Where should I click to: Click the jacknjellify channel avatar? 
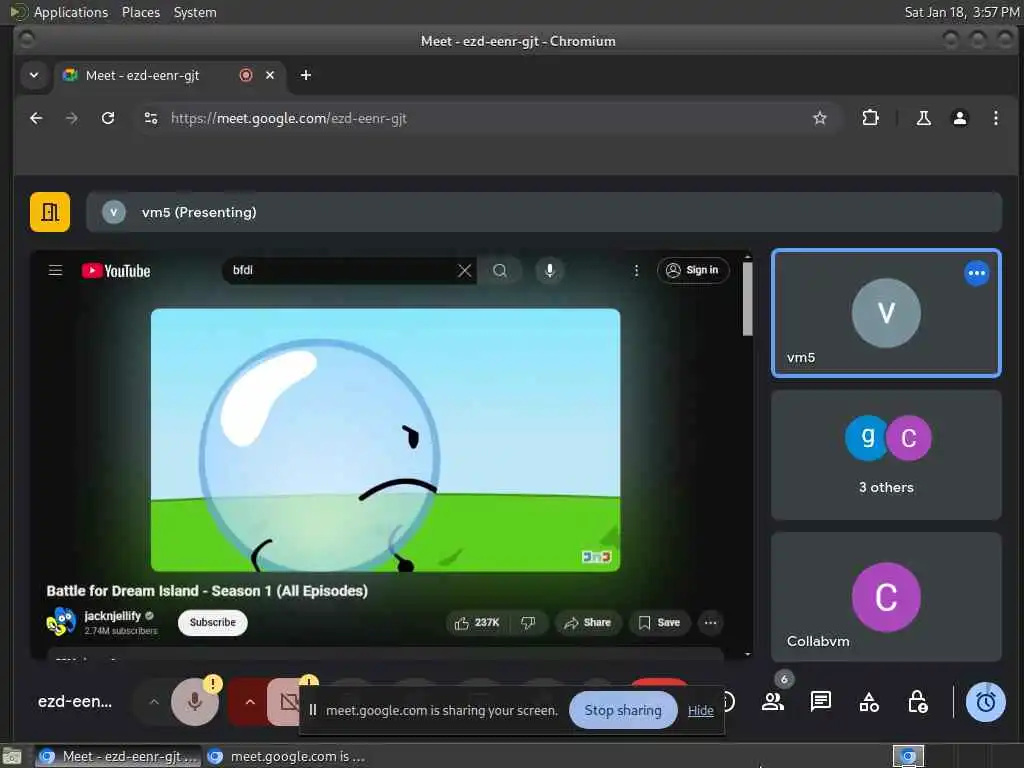coord(61,622)
